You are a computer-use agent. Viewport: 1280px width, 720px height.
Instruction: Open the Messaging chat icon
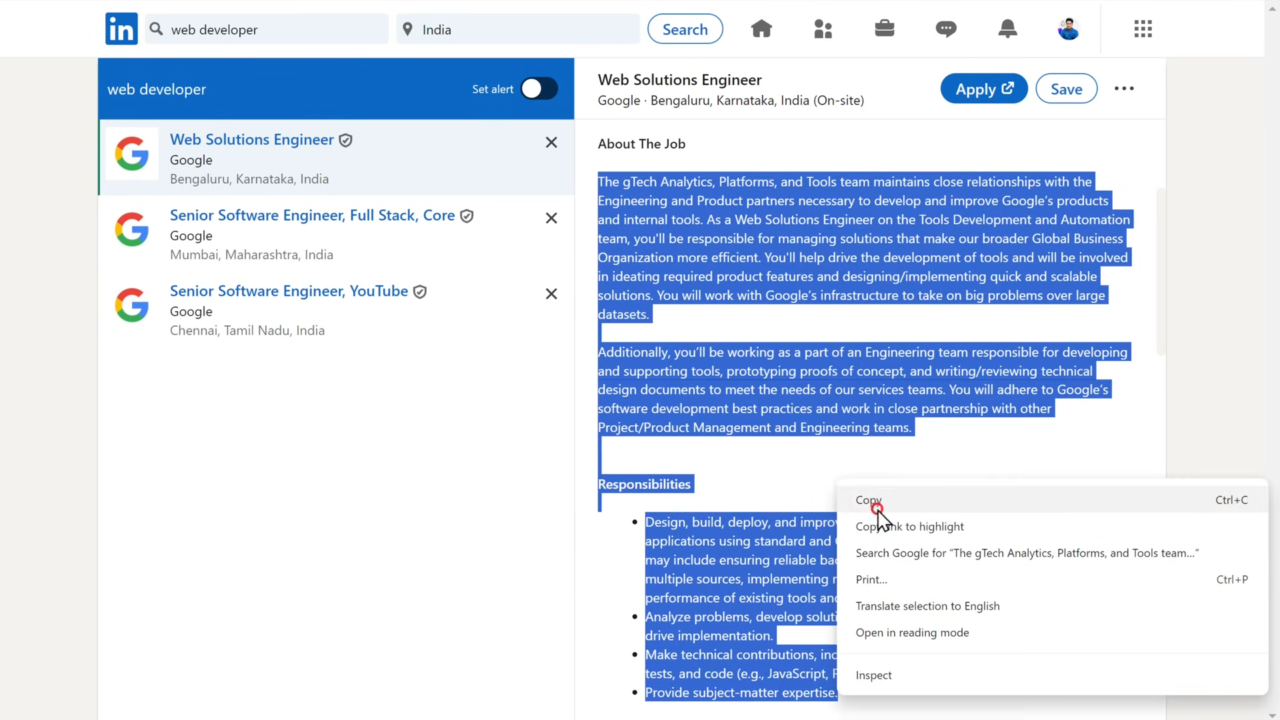(x=946, y=29)
